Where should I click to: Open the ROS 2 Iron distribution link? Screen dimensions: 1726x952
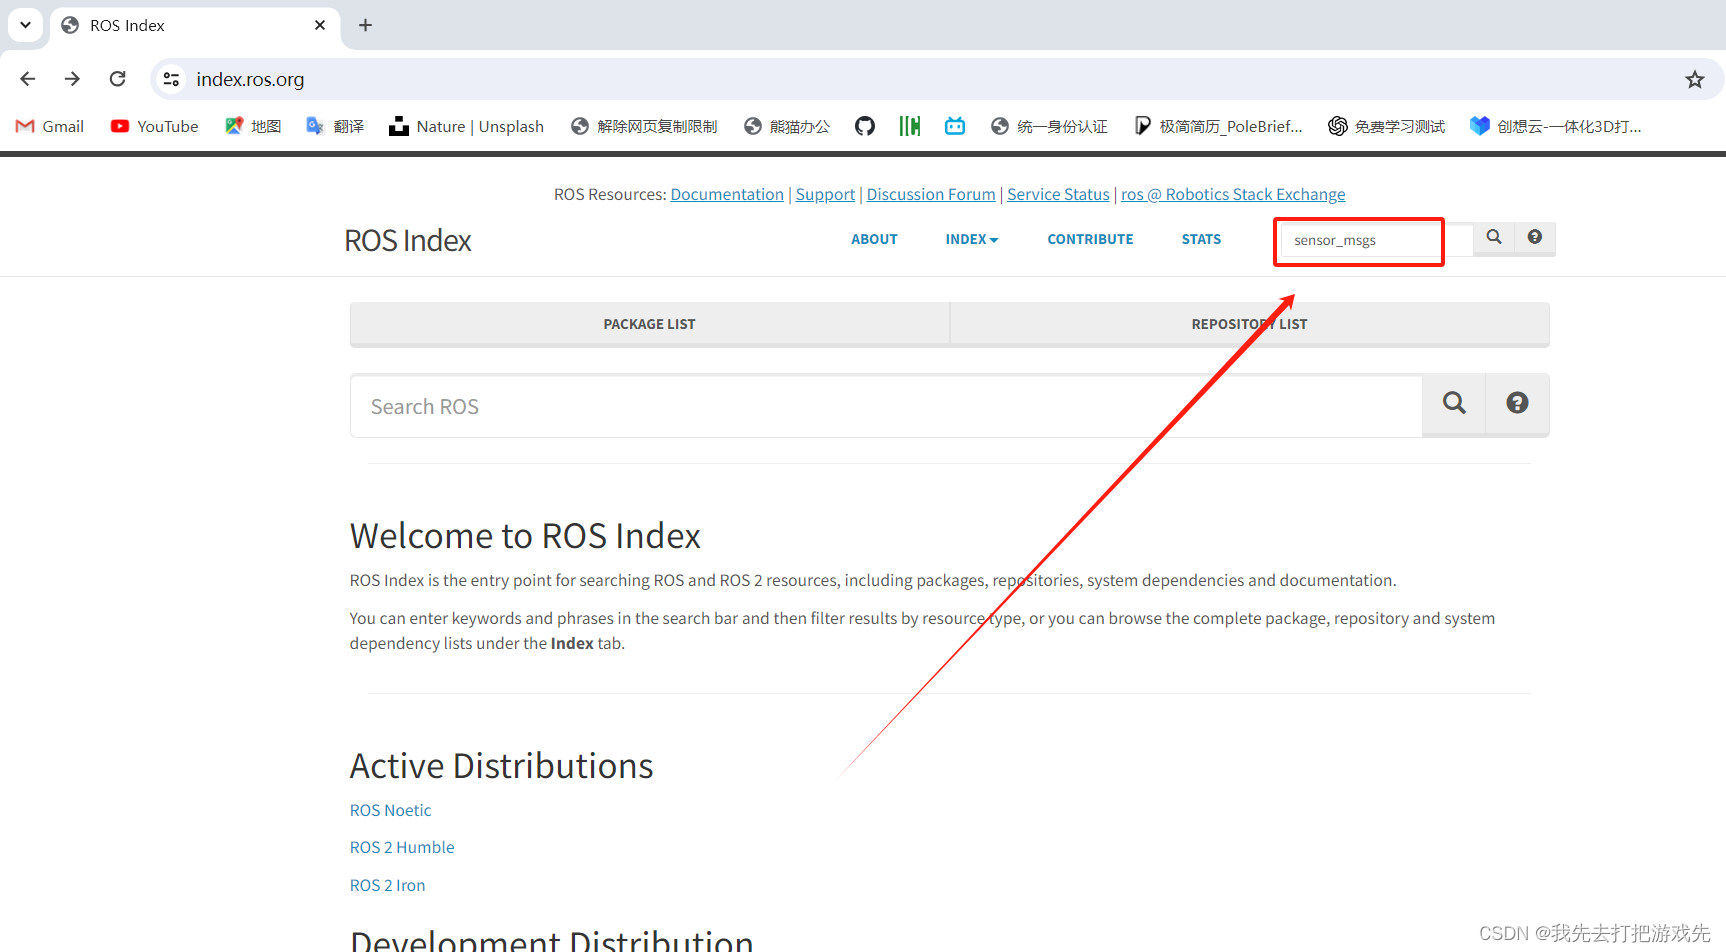tap(387, 885)
